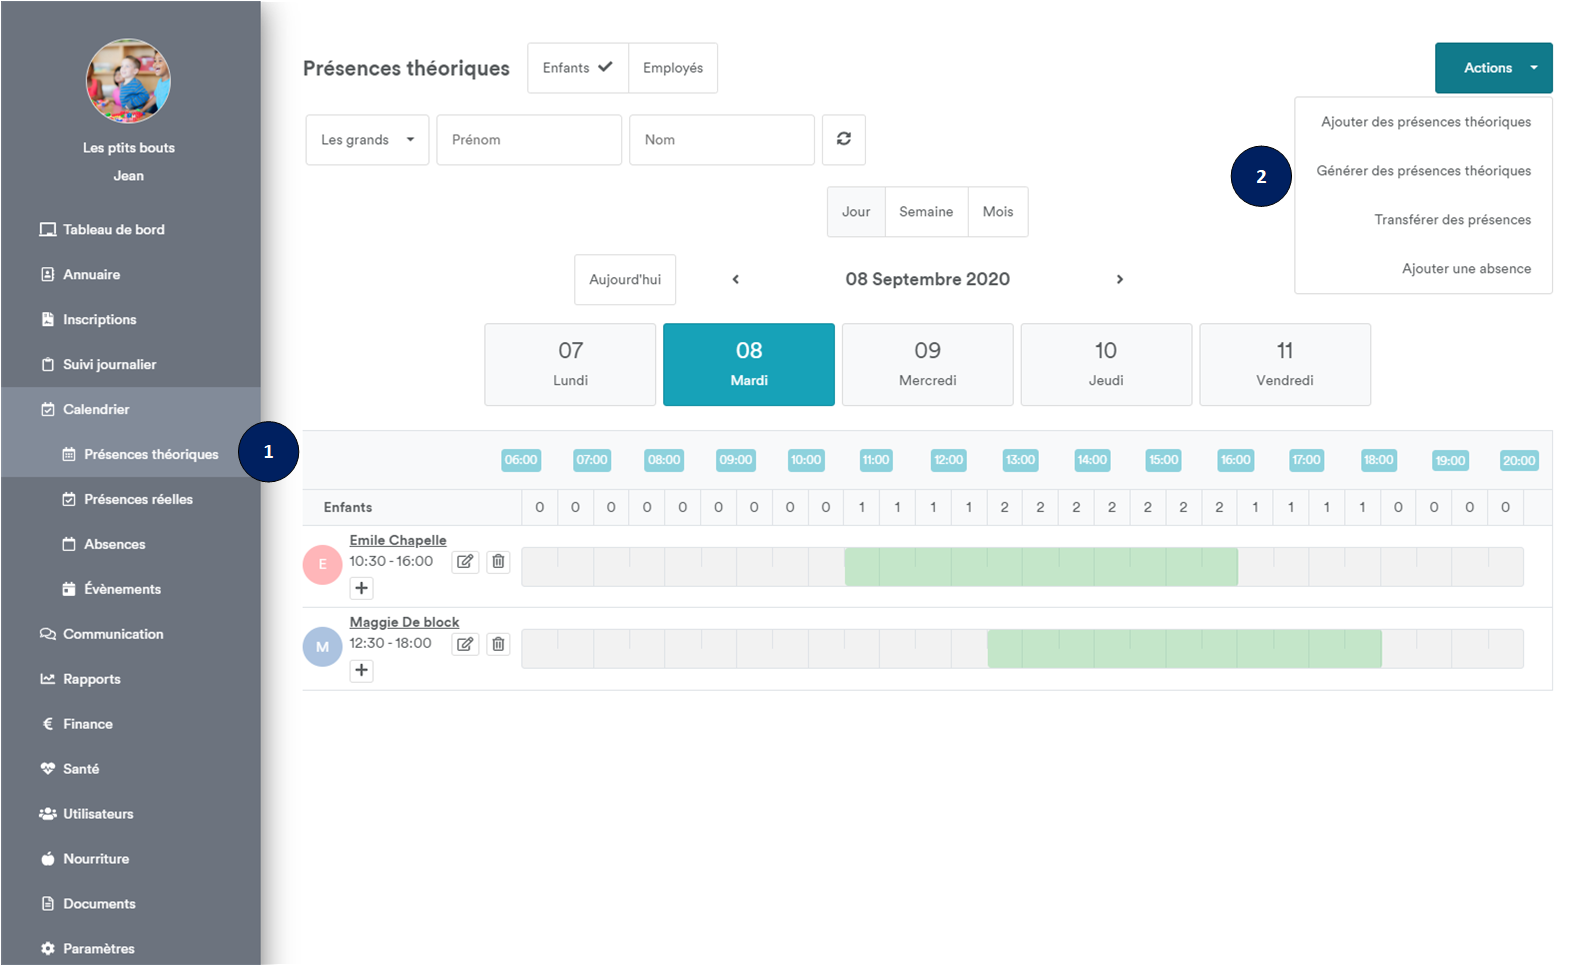
Task: Expand the Actions dropdown button
Action: click(x=1493, y=68)
